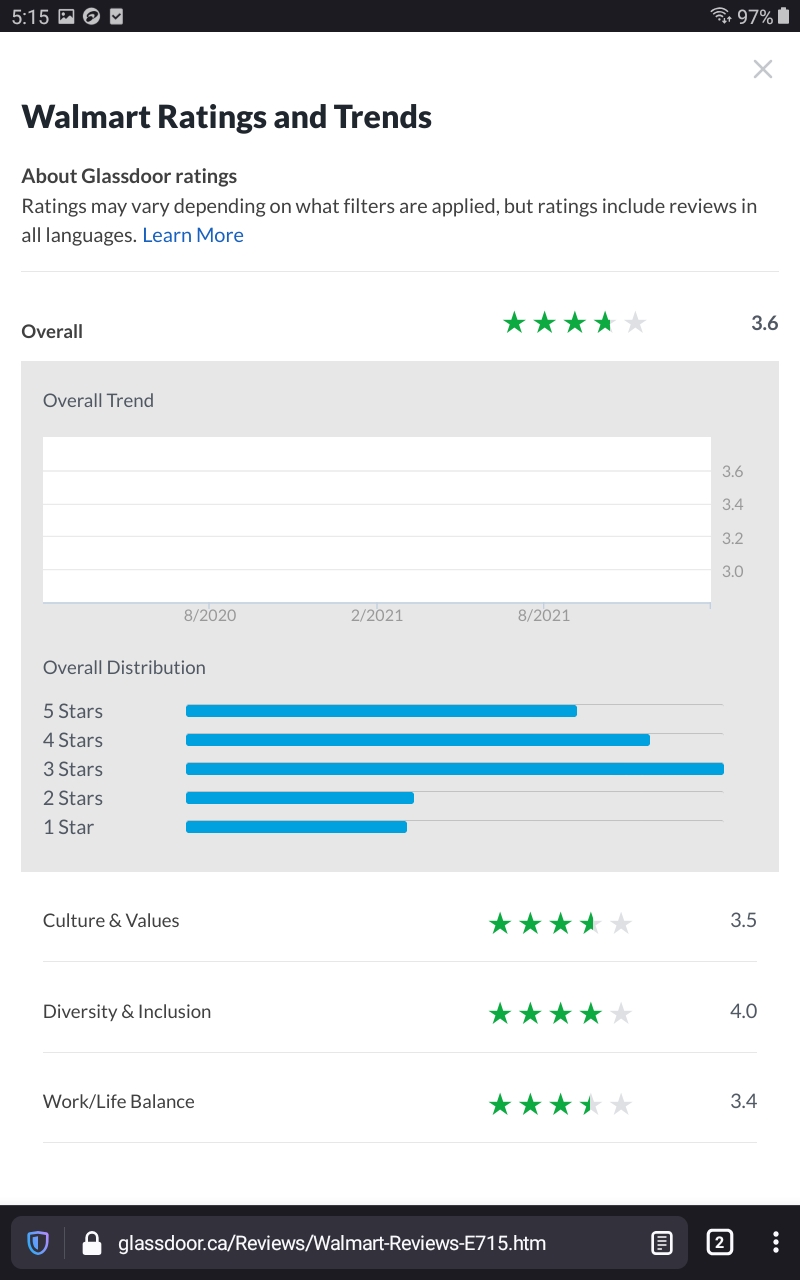Click the "5 Stars" row label
This screenshot has height=1280, width=800.
pyautogui.click(x=73, y=711)
